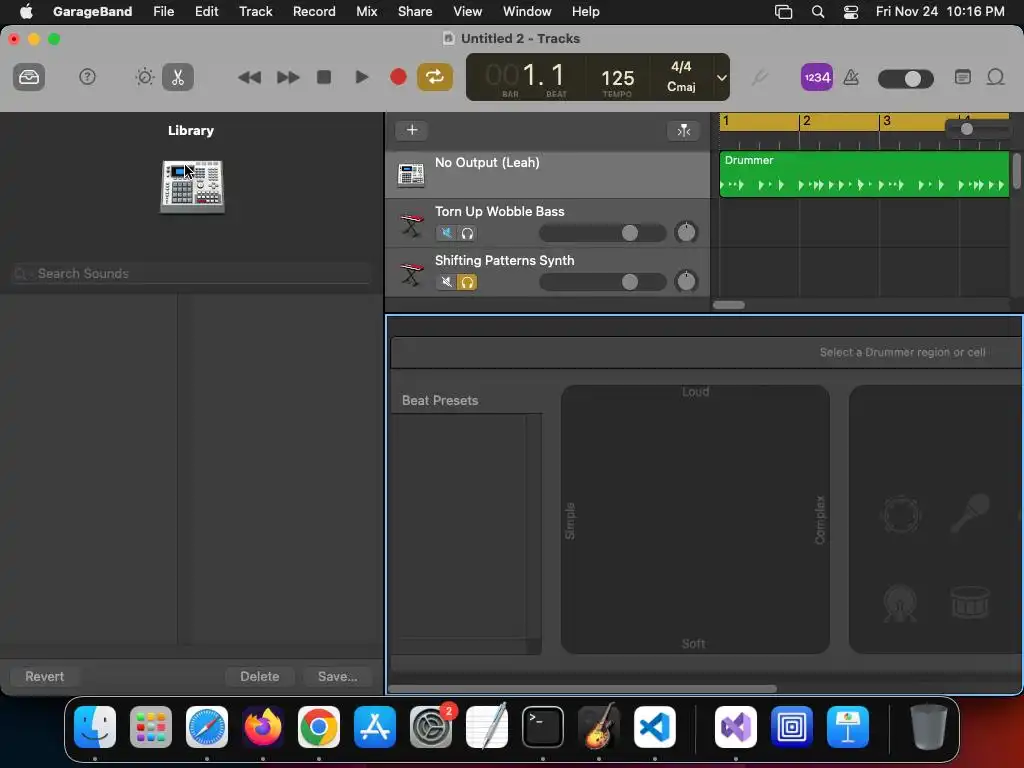Open Finder from the Dock
The width and height of the screenshot is (1024, 768).
click(95, 727)
